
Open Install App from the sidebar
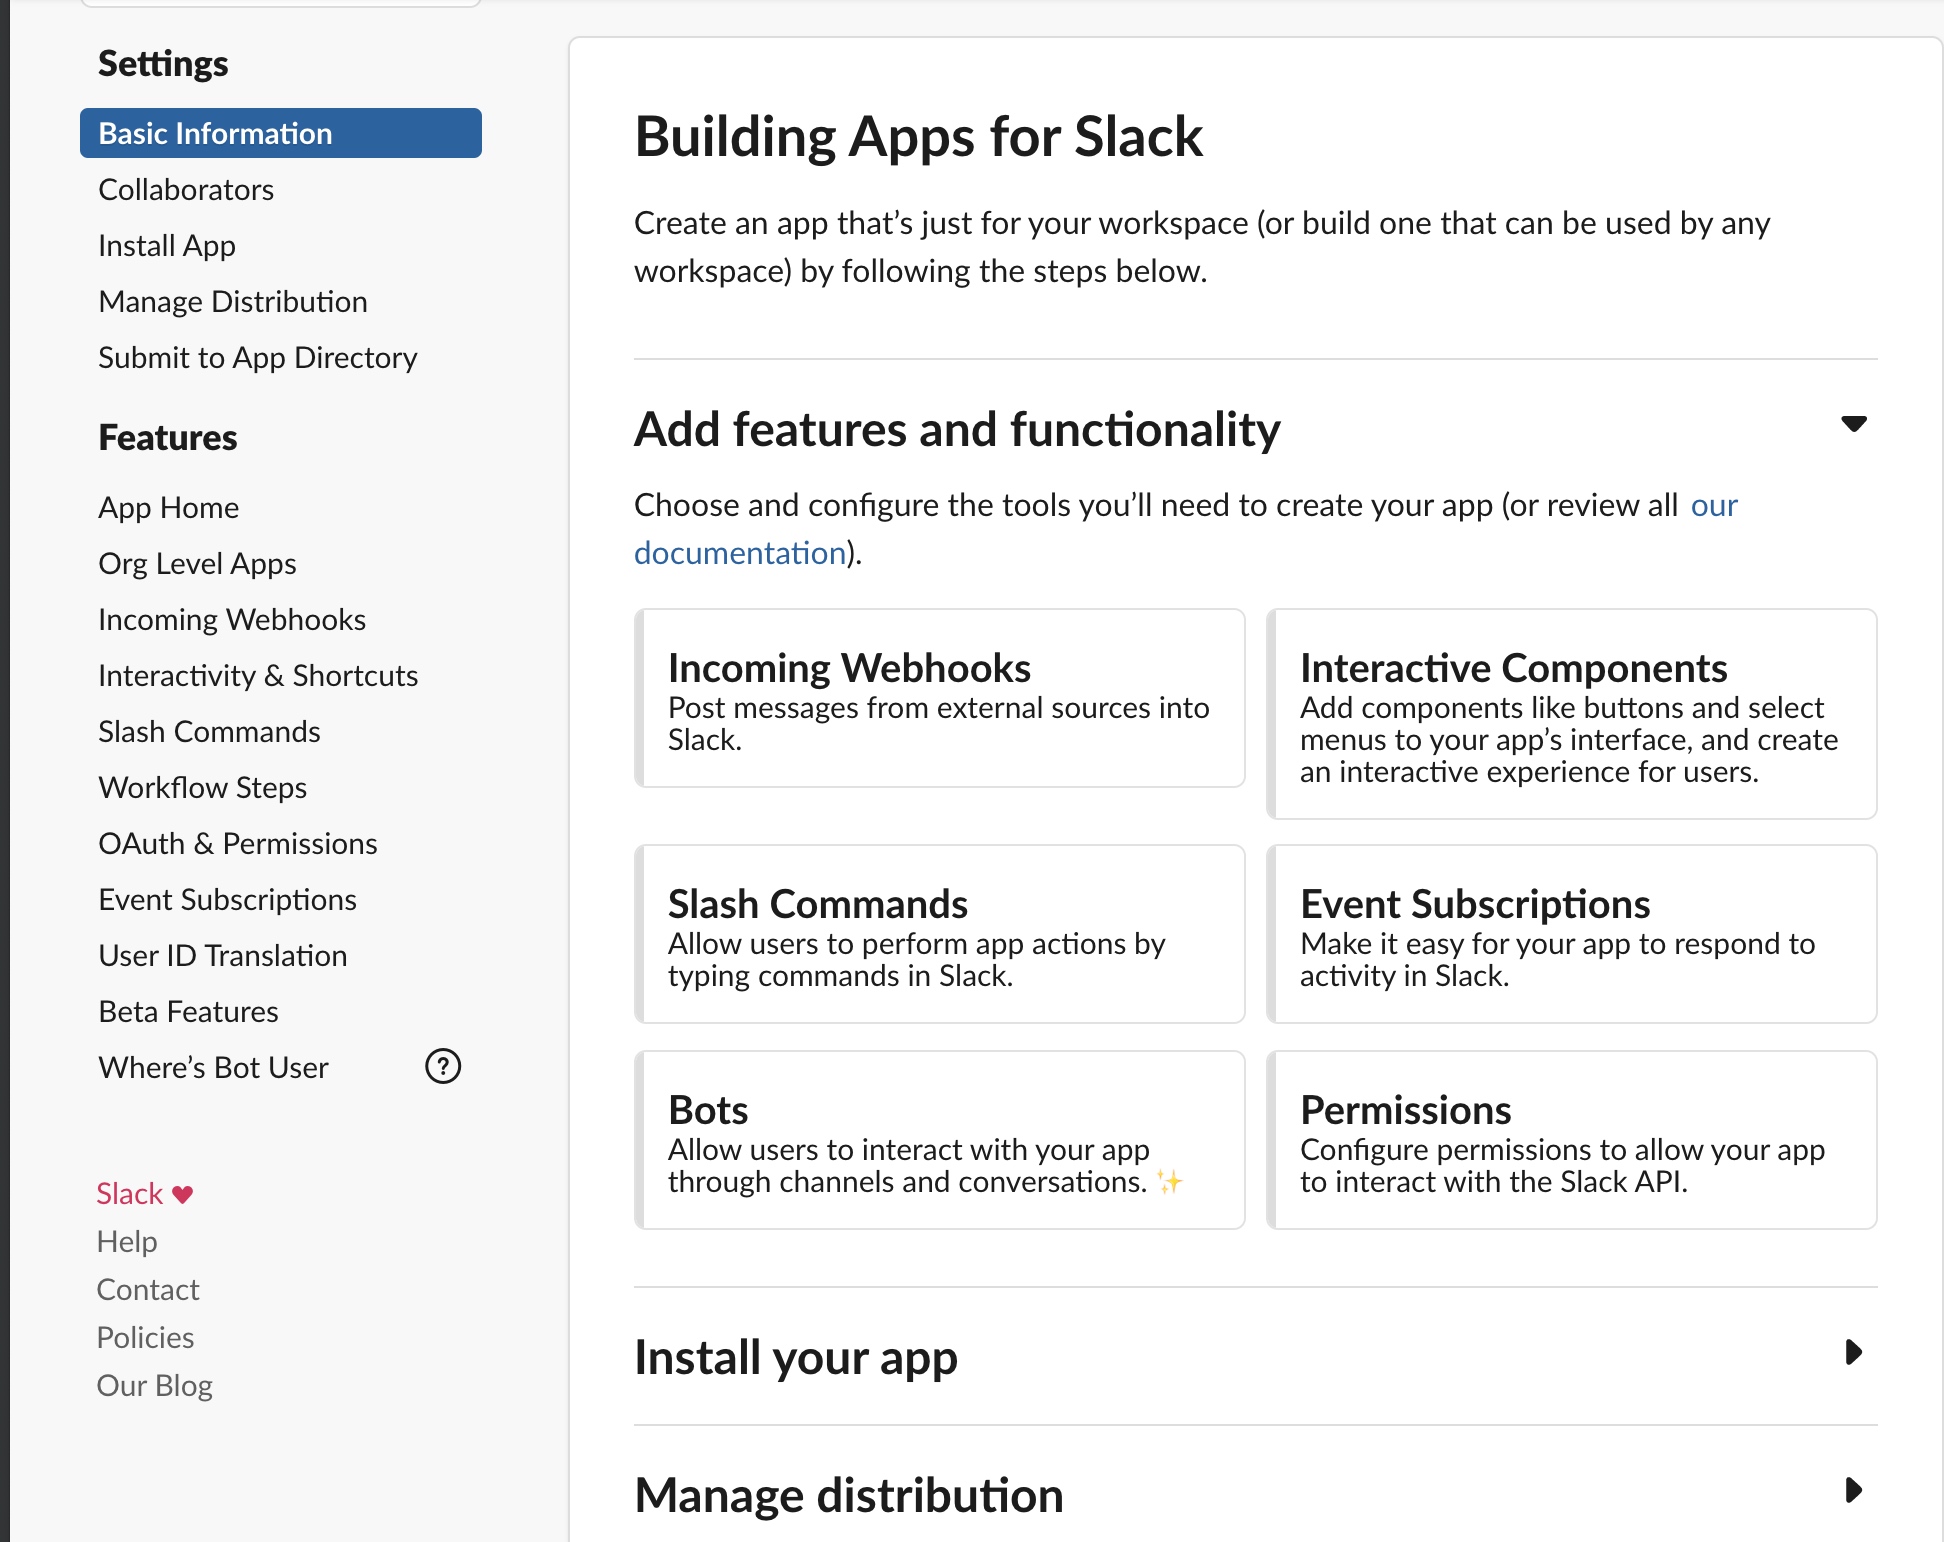point(167,246)
